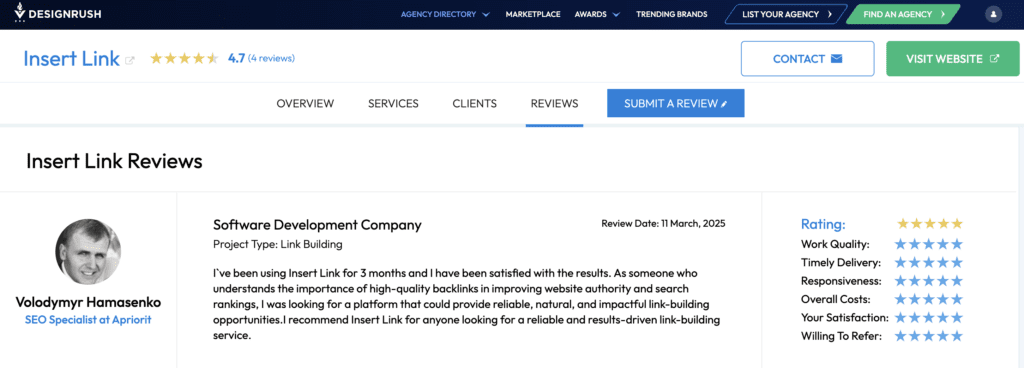
Task: Expand the Agency Directory dropdown
Action: coord(445,14)
